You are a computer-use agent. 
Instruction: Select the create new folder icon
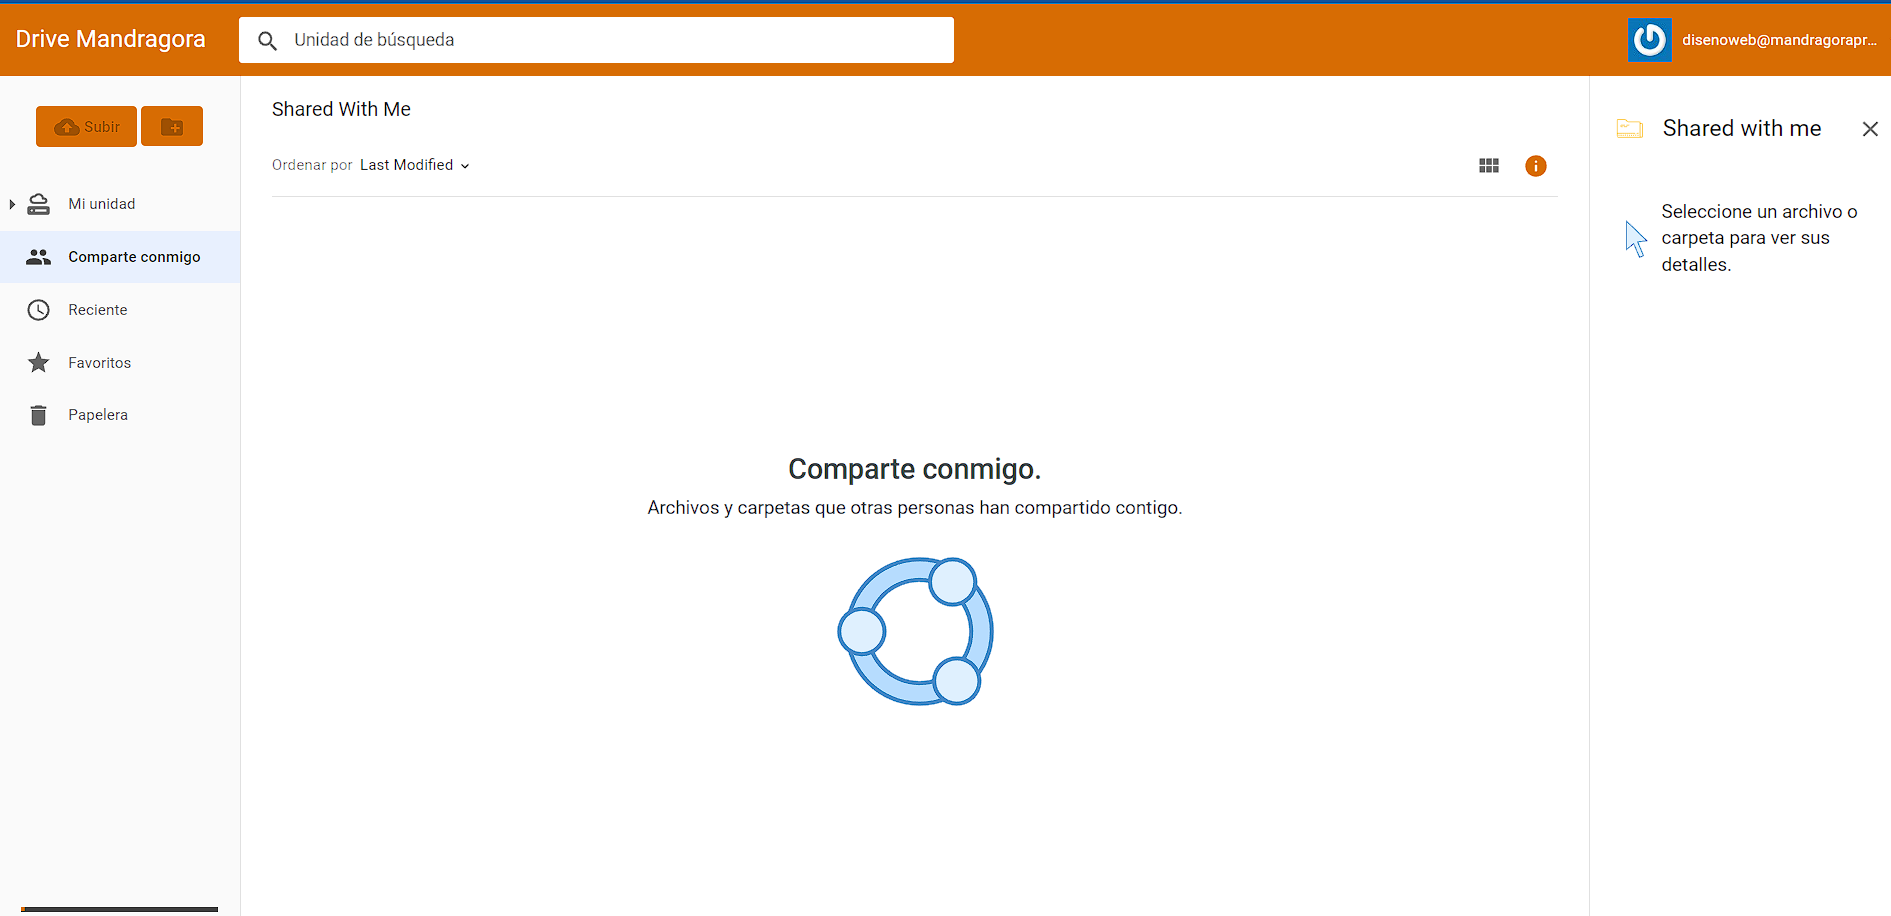point(171,126)
